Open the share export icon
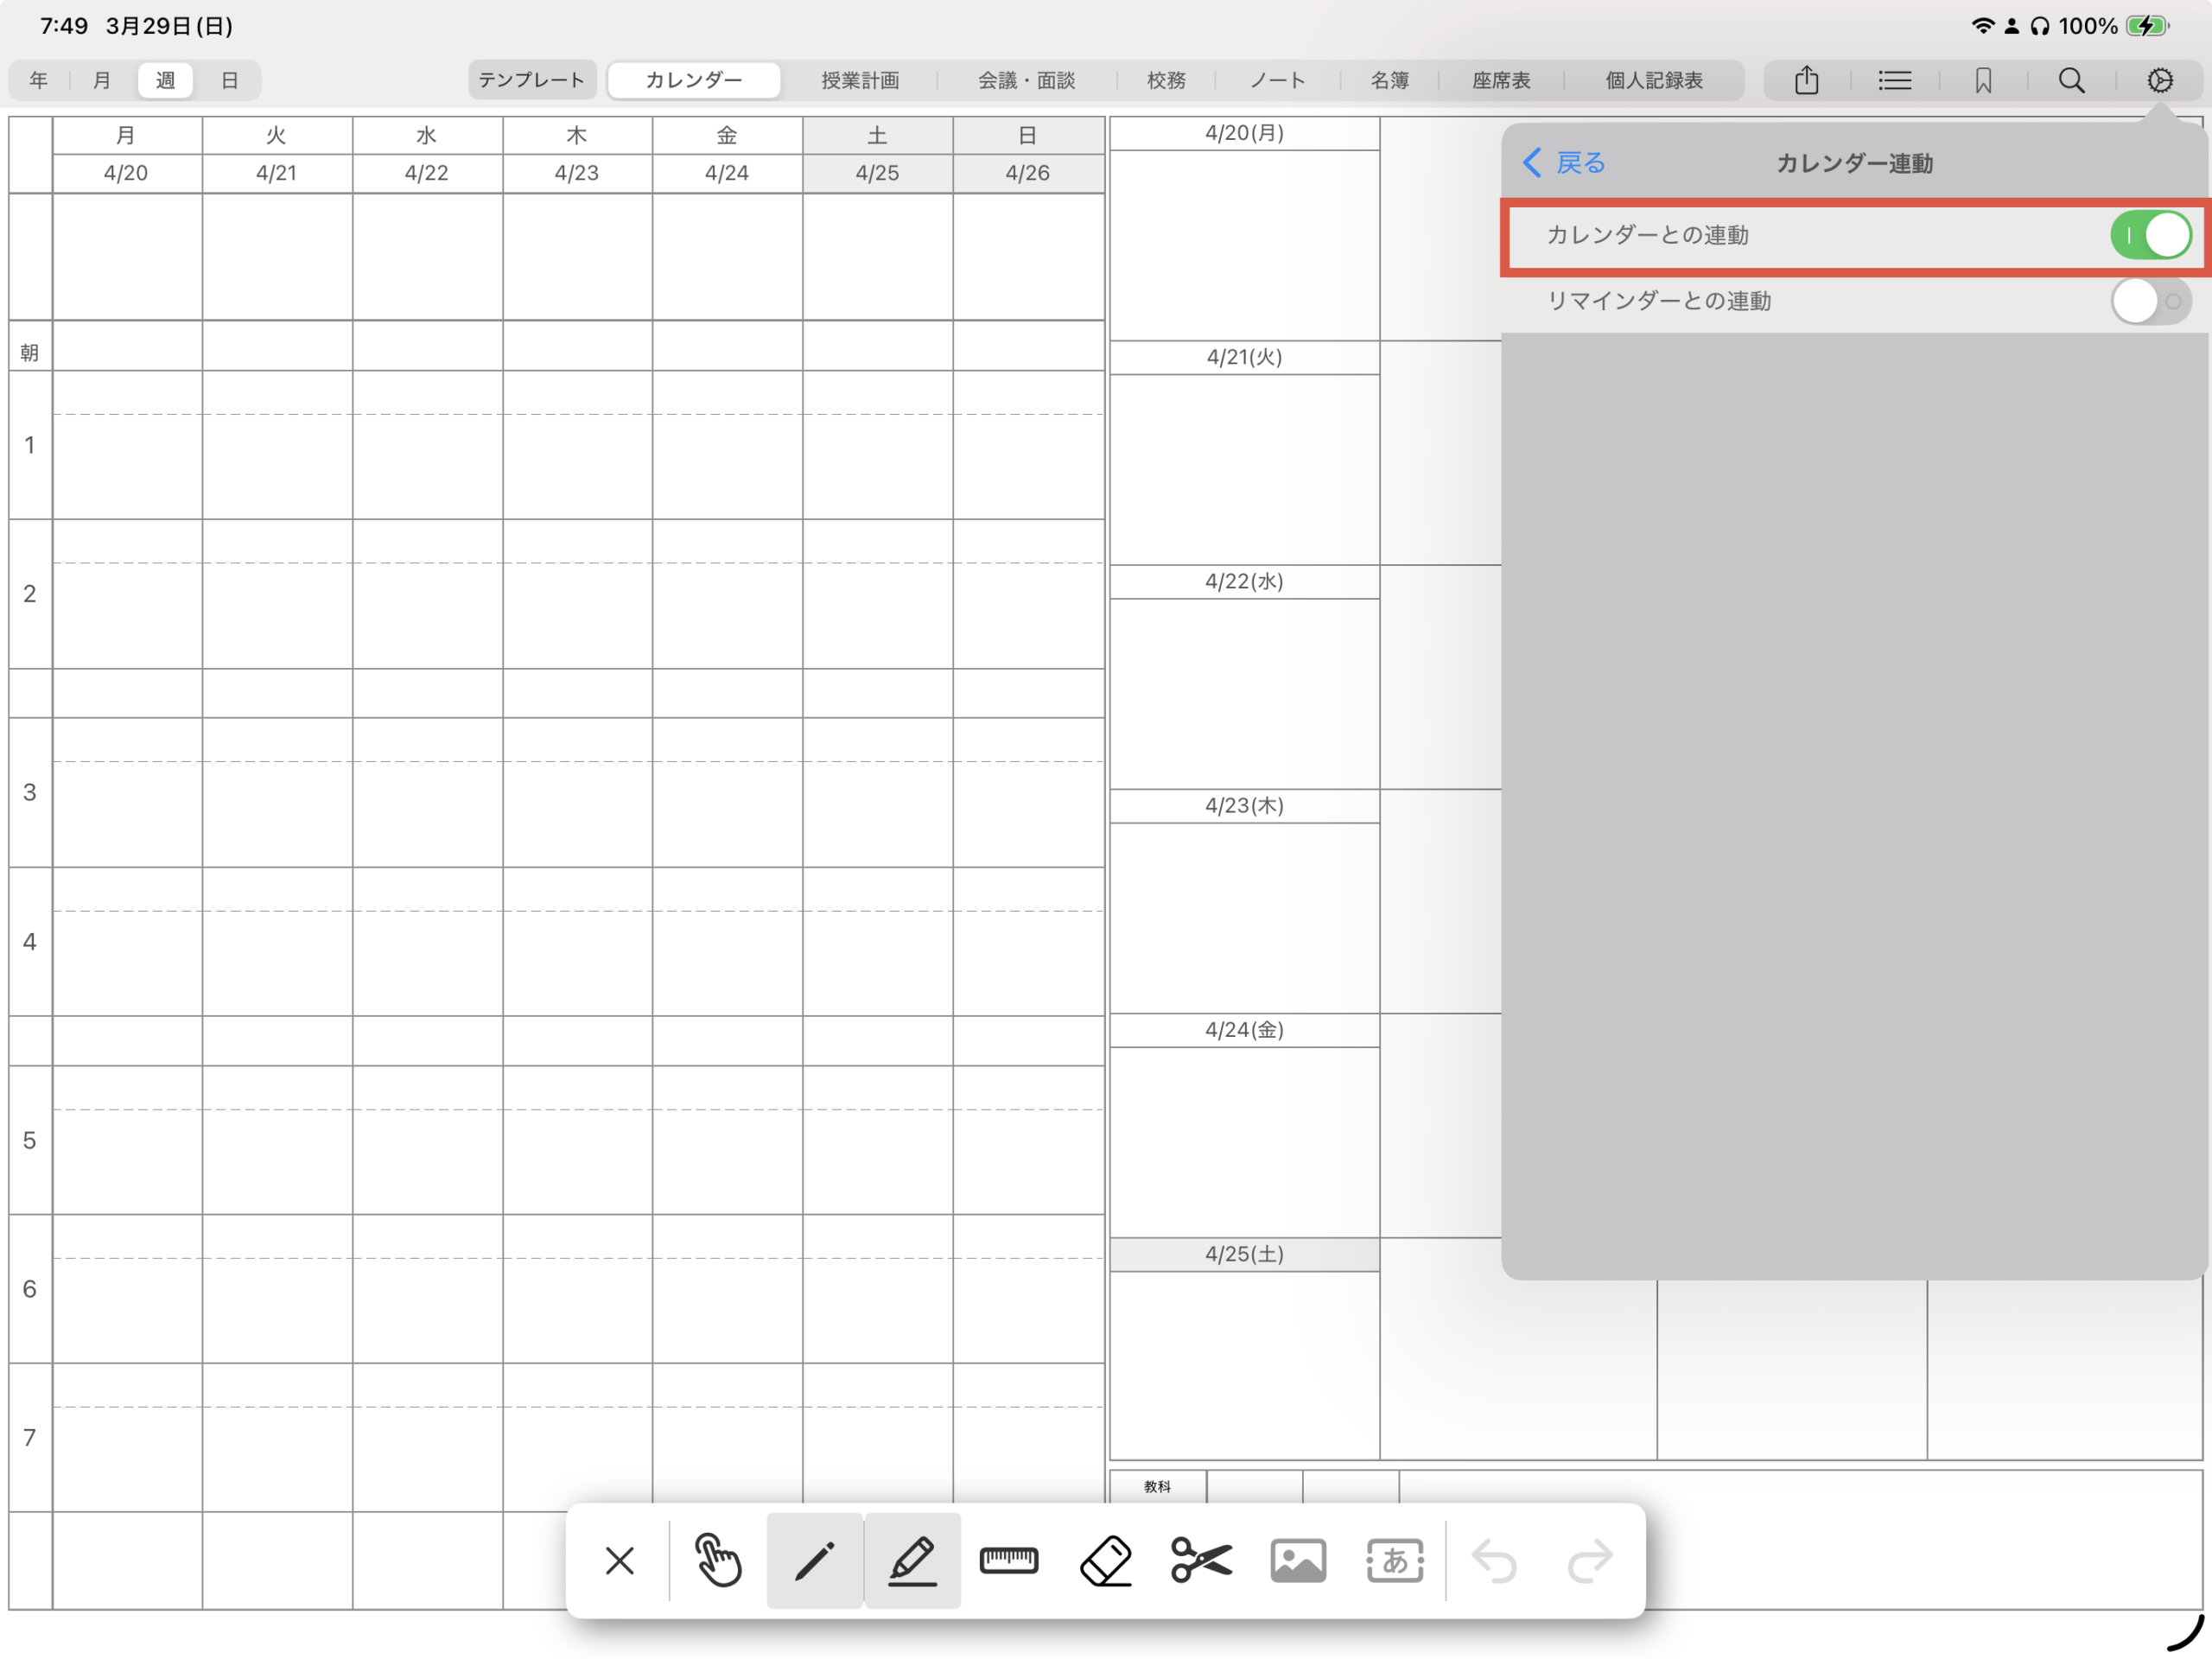 1806,80
